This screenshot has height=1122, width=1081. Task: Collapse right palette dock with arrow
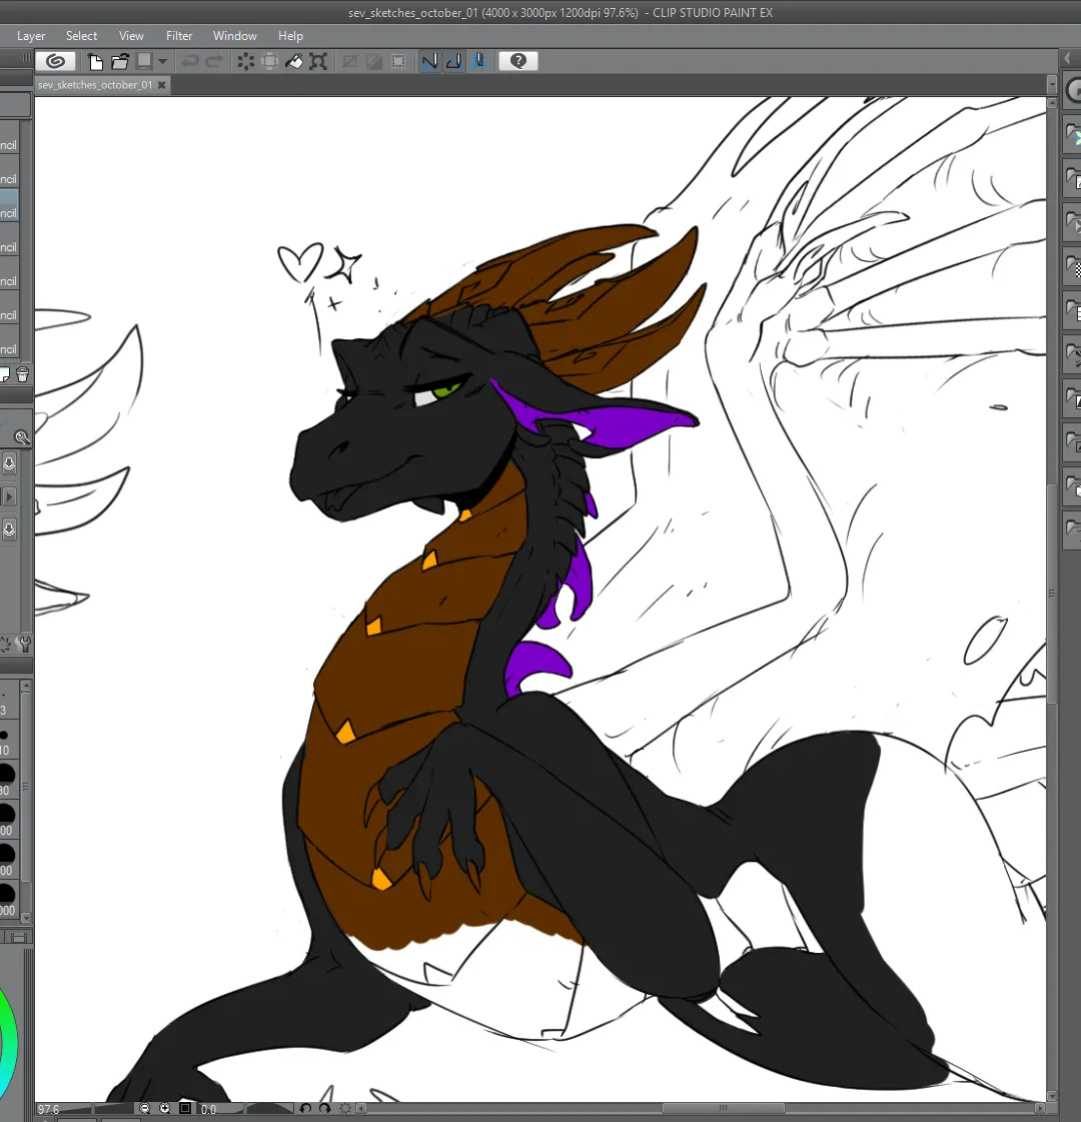(1067, 59)
